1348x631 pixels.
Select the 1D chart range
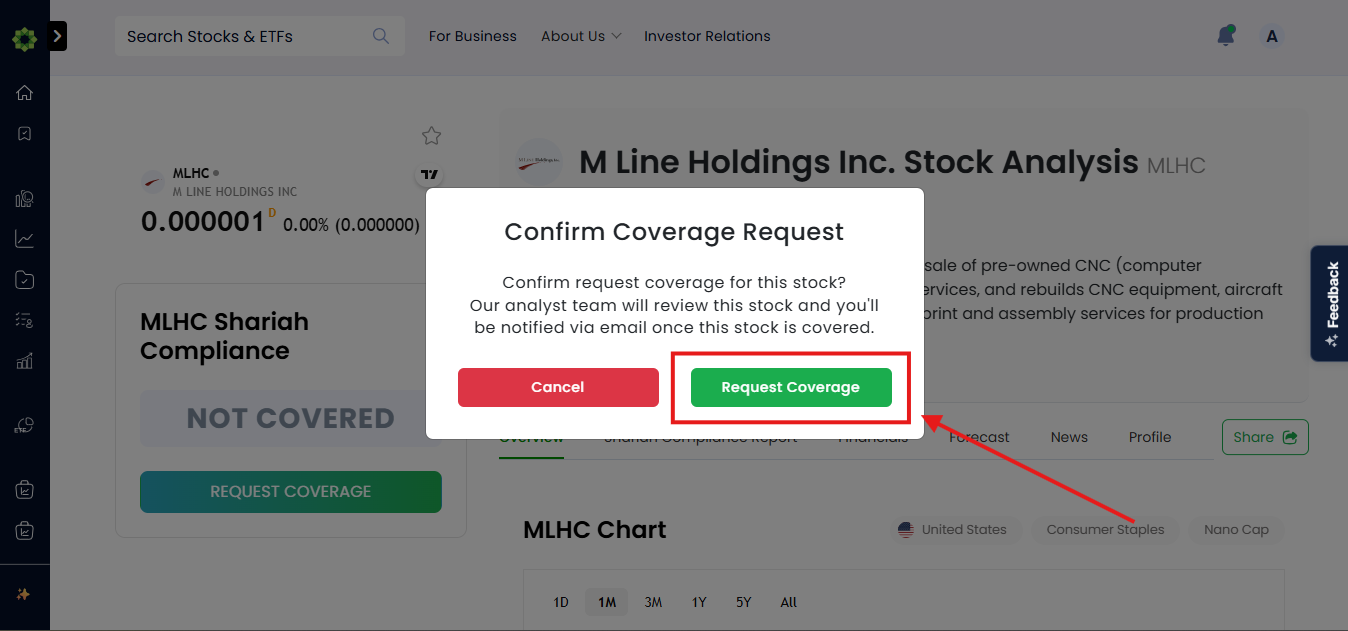[x=561, y=602]
